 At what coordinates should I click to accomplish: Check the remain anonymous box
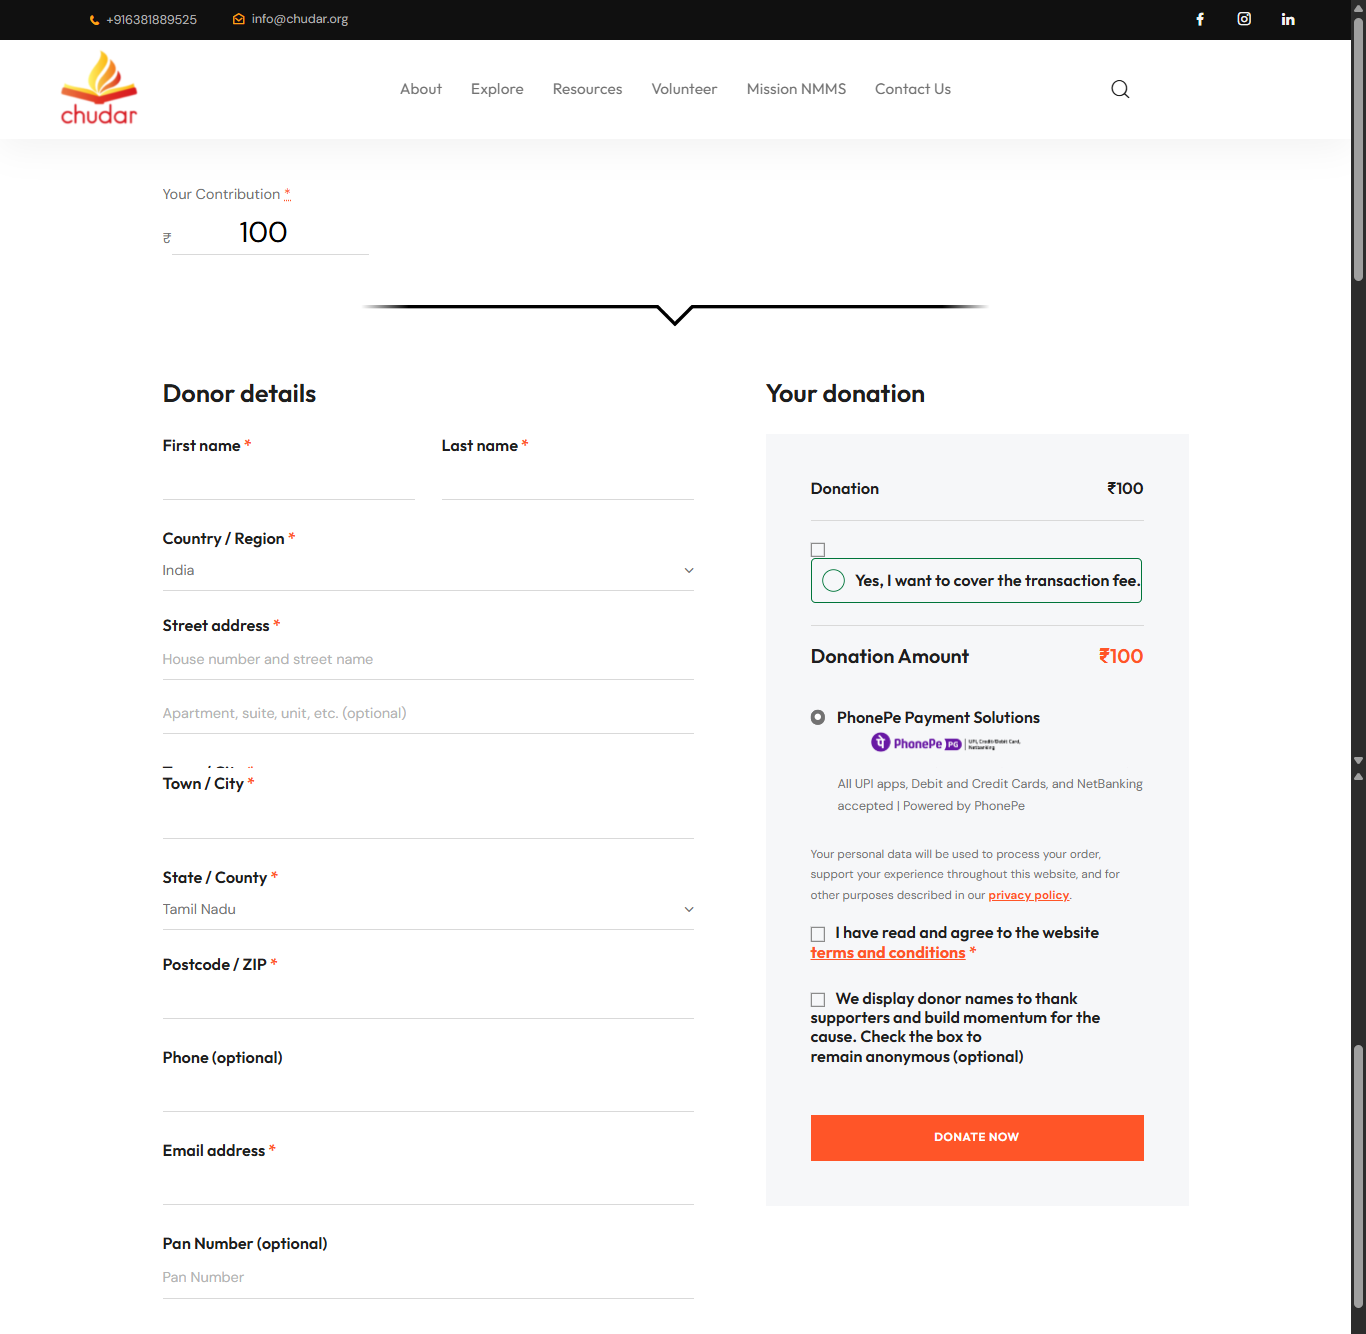click(x=818, y=1000)
